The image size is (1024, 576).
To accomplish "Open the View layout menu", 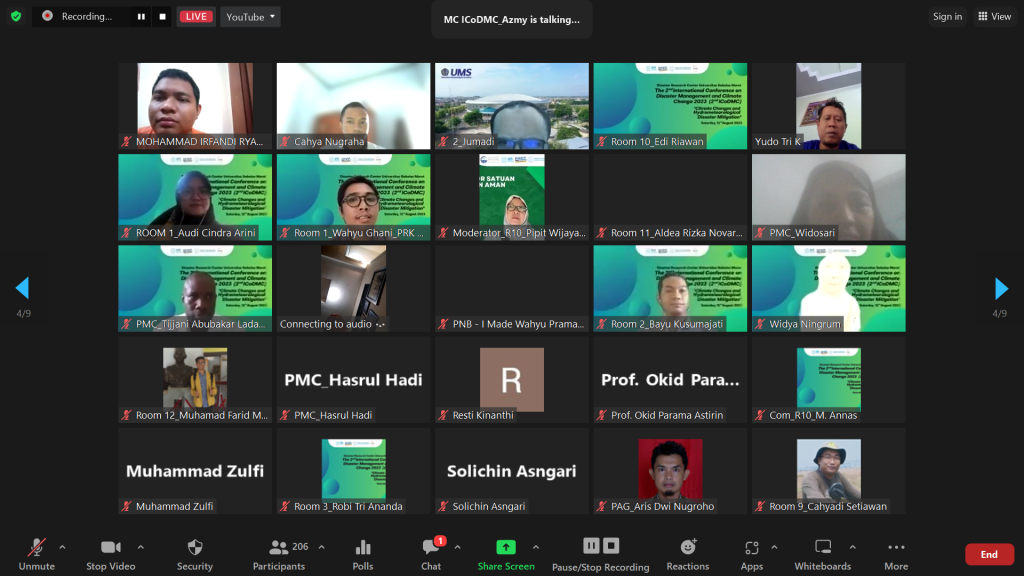I will pos(994,16).
